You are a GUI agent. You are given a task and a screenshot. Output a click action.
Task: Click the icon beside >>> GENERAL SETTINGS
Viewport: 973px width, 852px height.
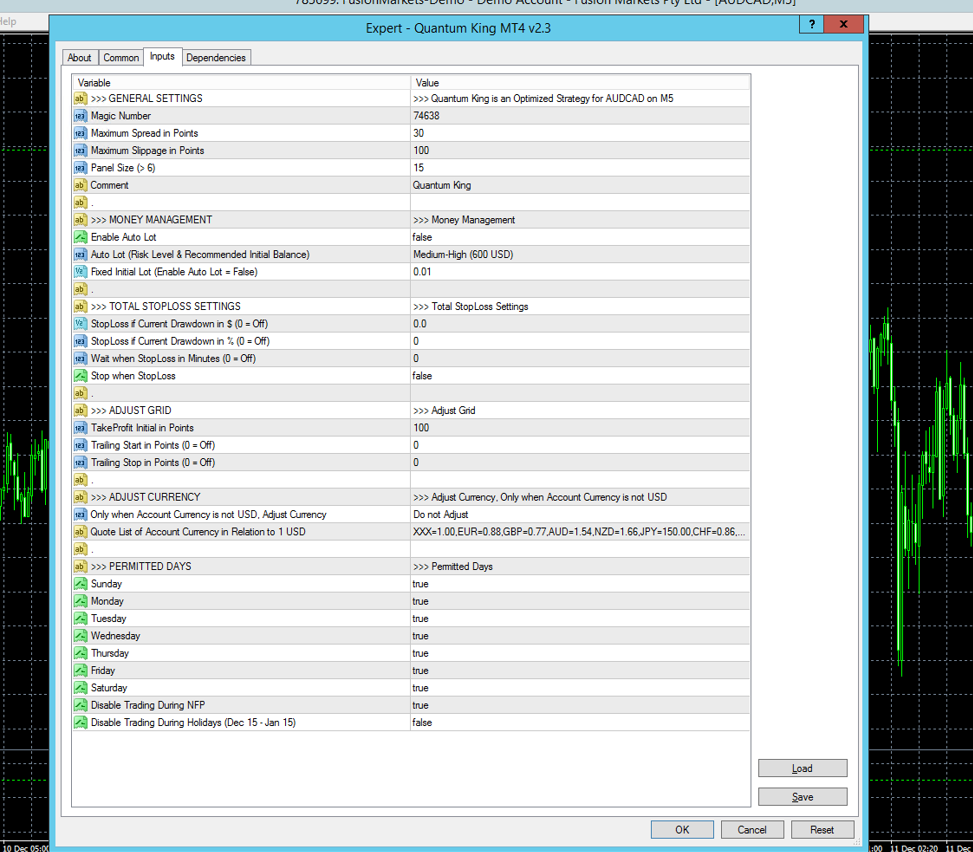click(80, 99)
